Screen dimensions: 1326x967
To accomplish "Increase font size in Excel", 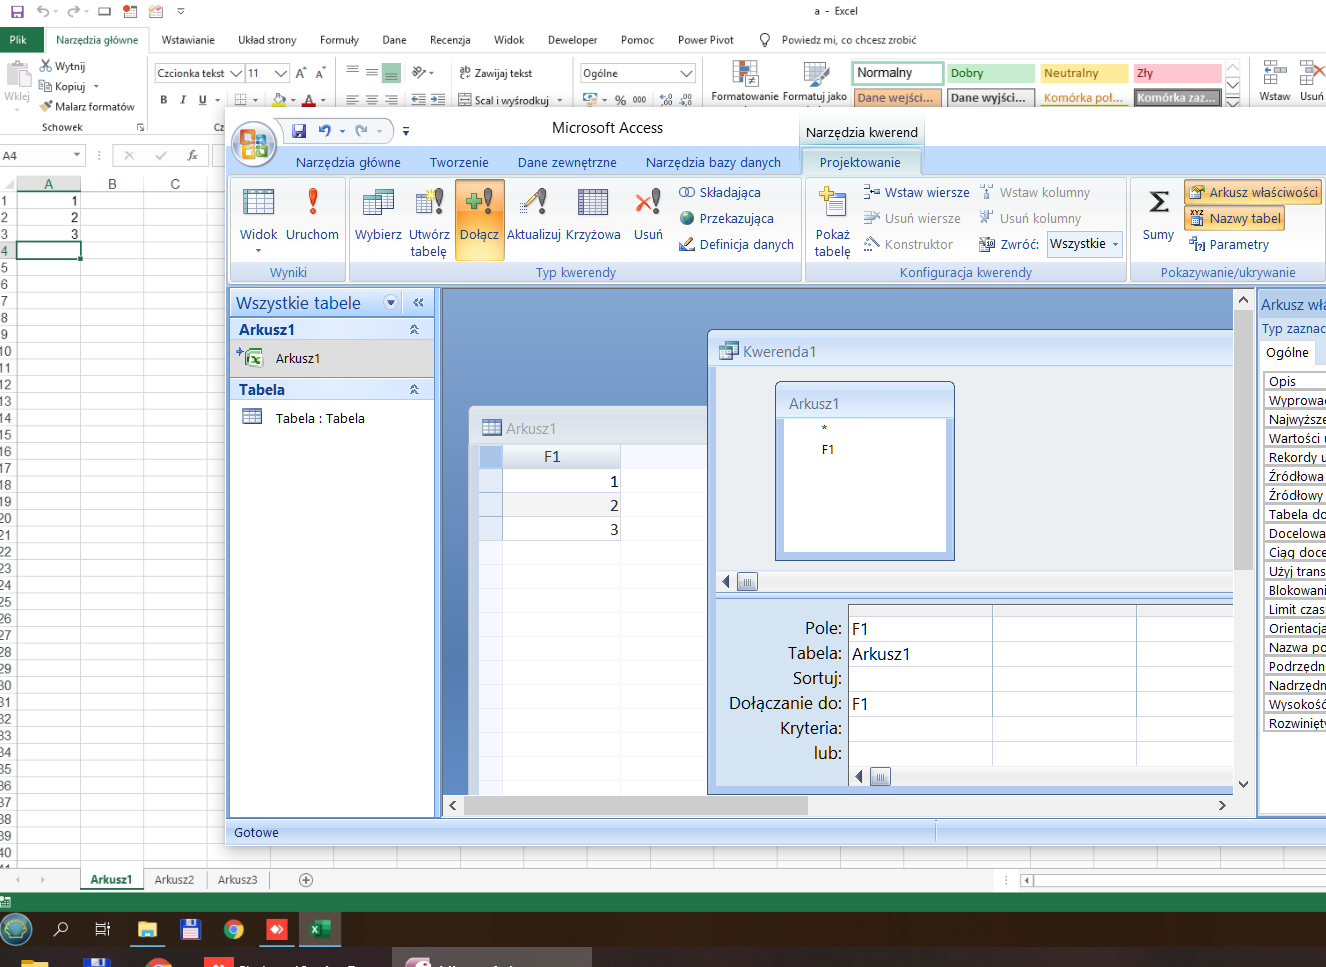I will [x=301, y=73].
